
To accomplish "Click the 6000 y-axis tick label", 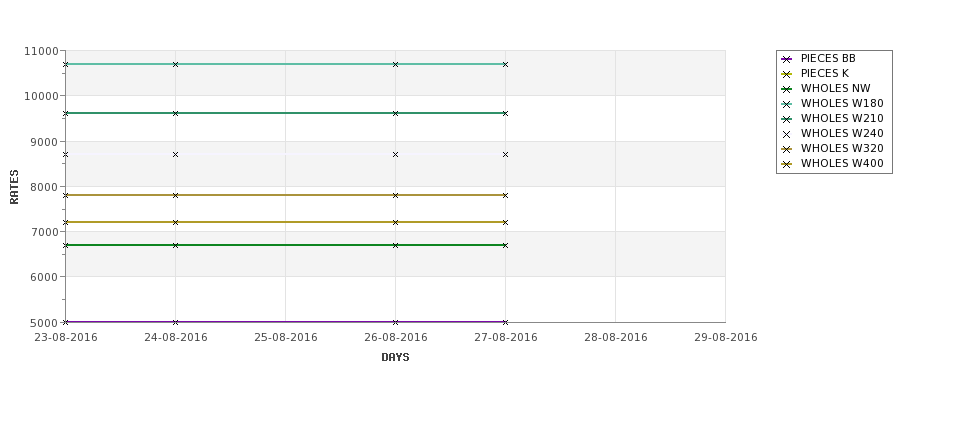I will [x=44, y=277].
